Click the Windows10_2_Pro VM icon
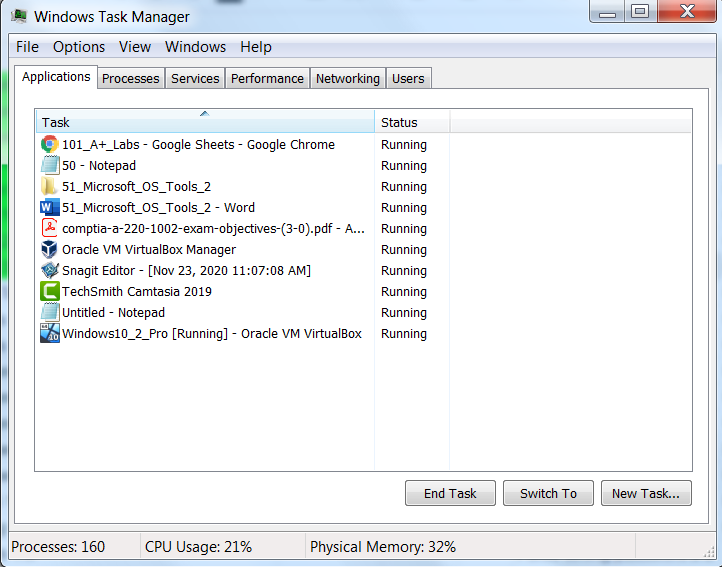The width and height of the screenshot is (722, 567). click(x=49, y=333)
